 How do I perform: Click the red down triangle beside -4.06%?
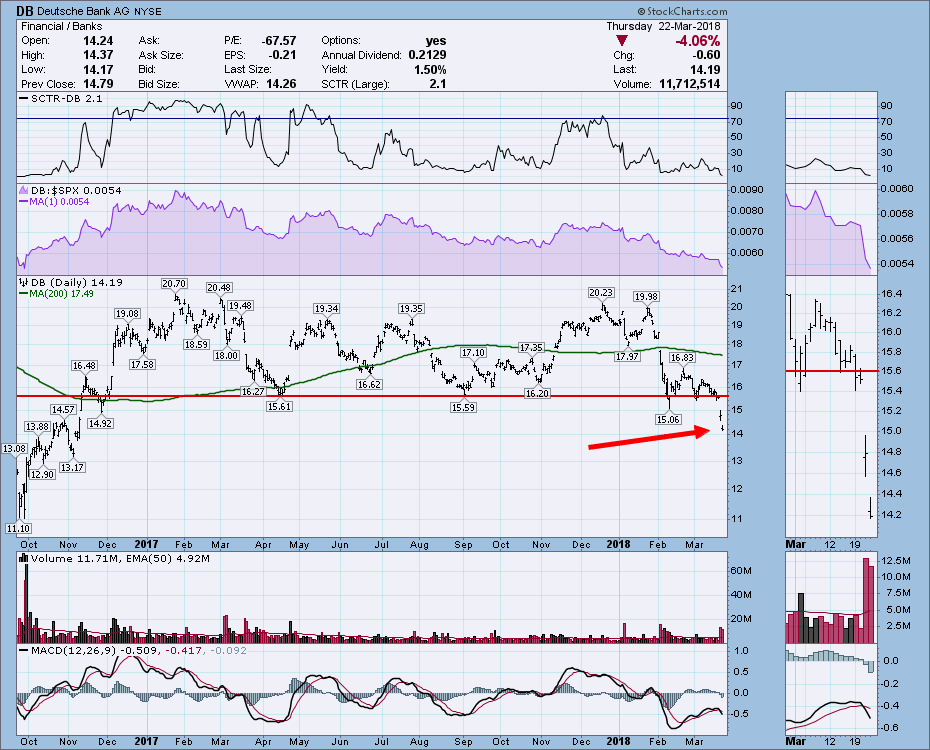point(623,40)
